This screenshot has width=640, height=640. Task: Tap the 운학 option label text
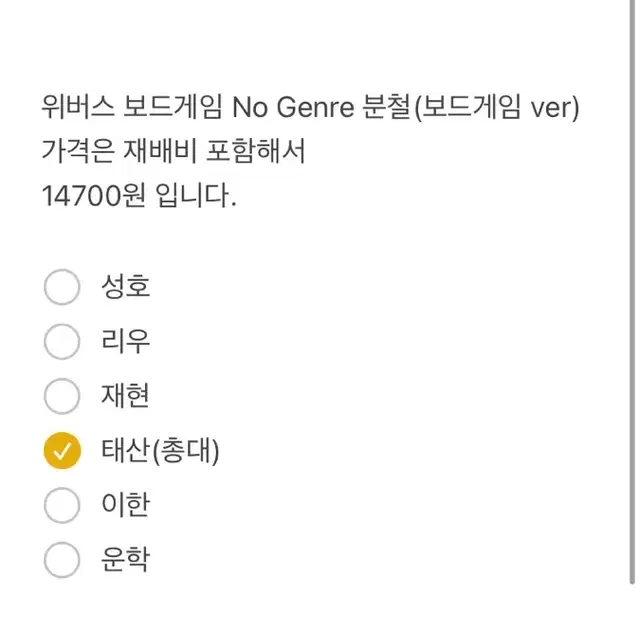click(x=125, y=559)
